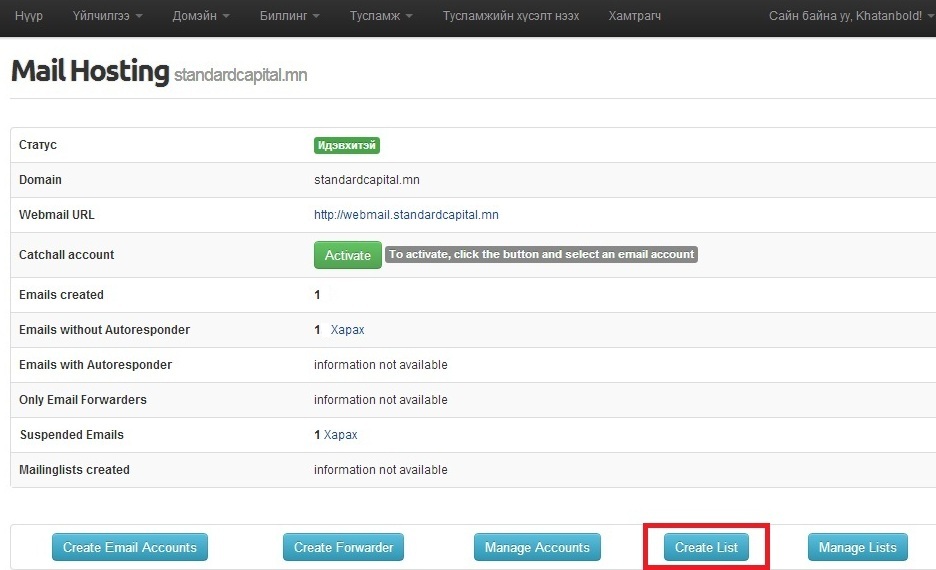Viewport: 936px width, 570px height.
Task: Open Manage Lists
Action: 857,547
